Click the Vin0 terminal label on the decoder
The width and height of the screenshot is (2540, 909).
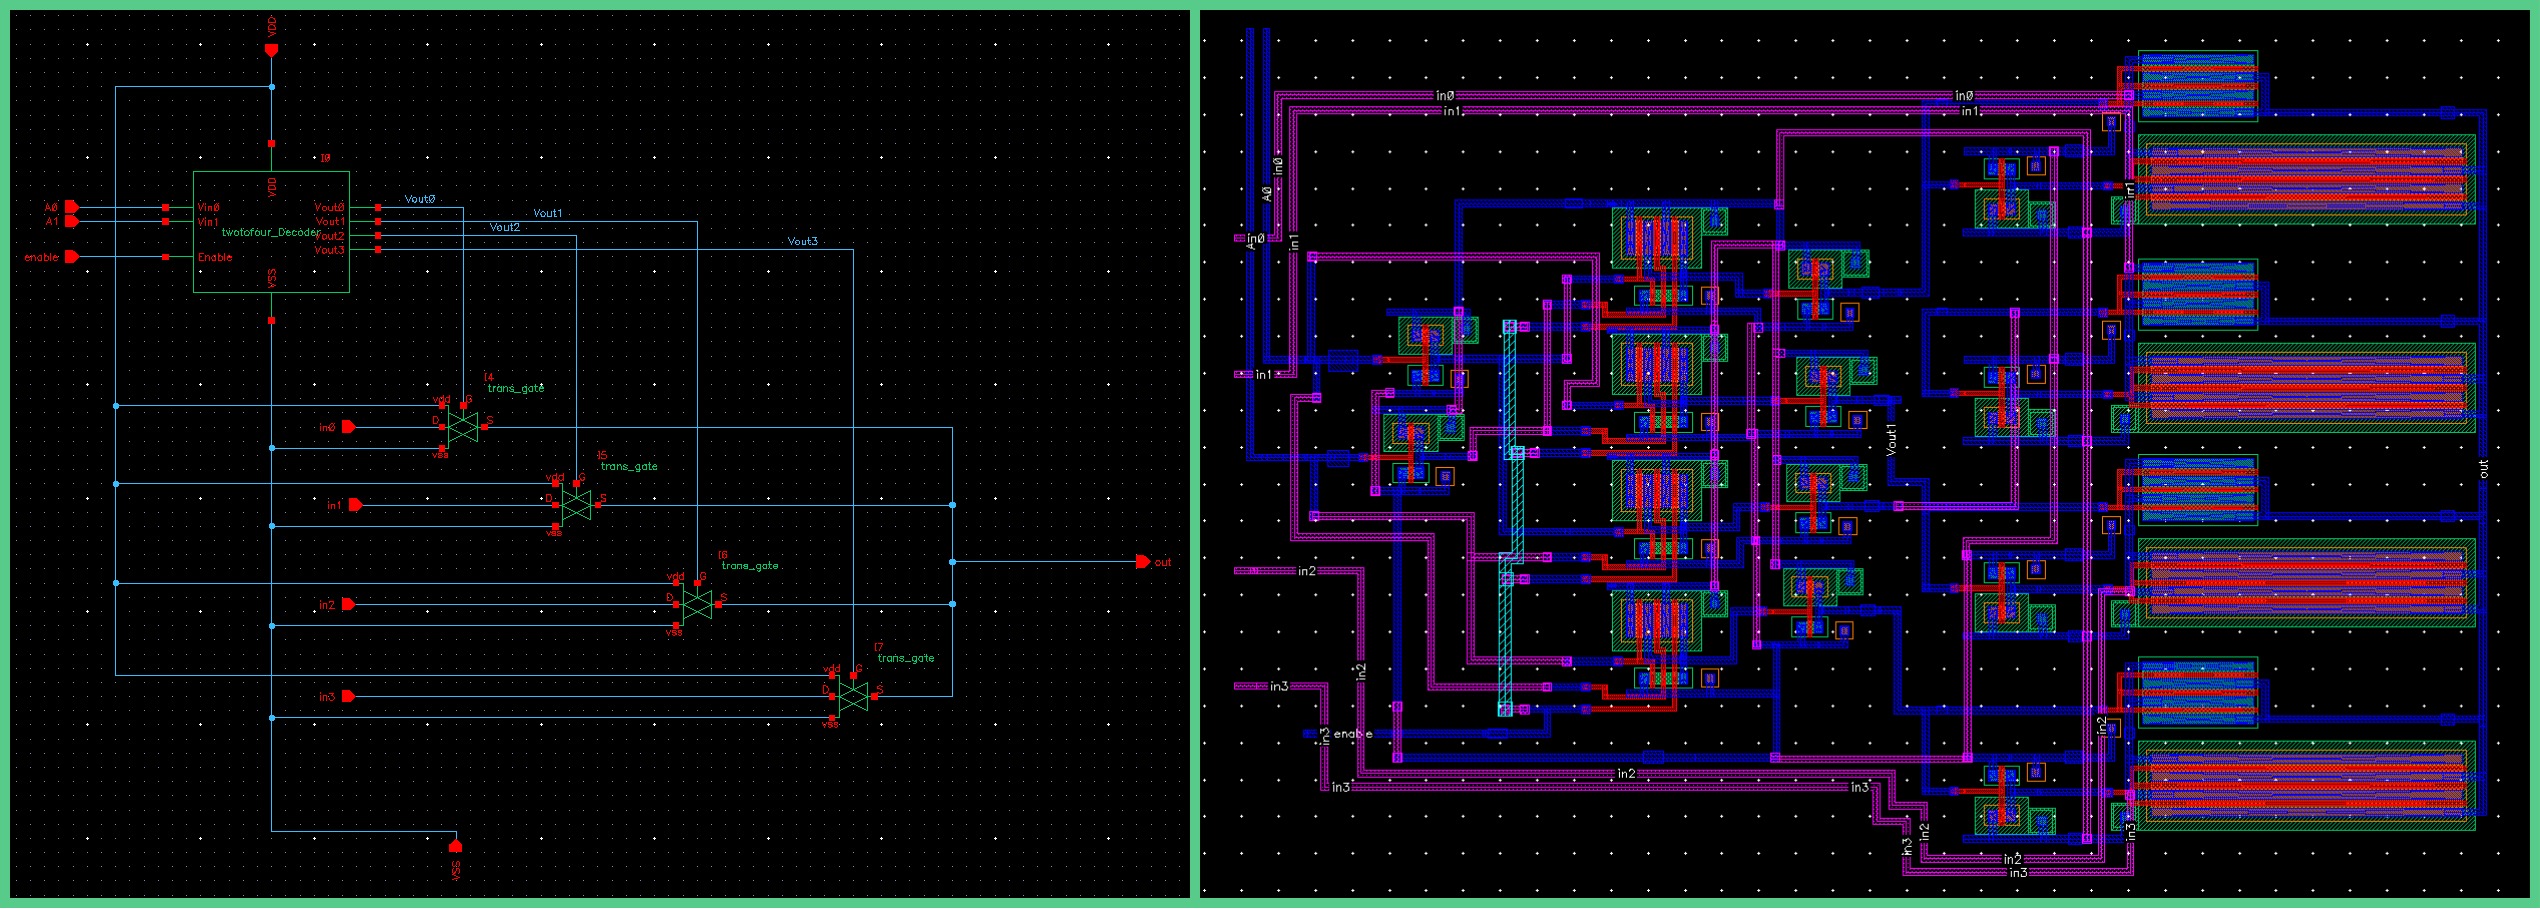tap(208, 207)
